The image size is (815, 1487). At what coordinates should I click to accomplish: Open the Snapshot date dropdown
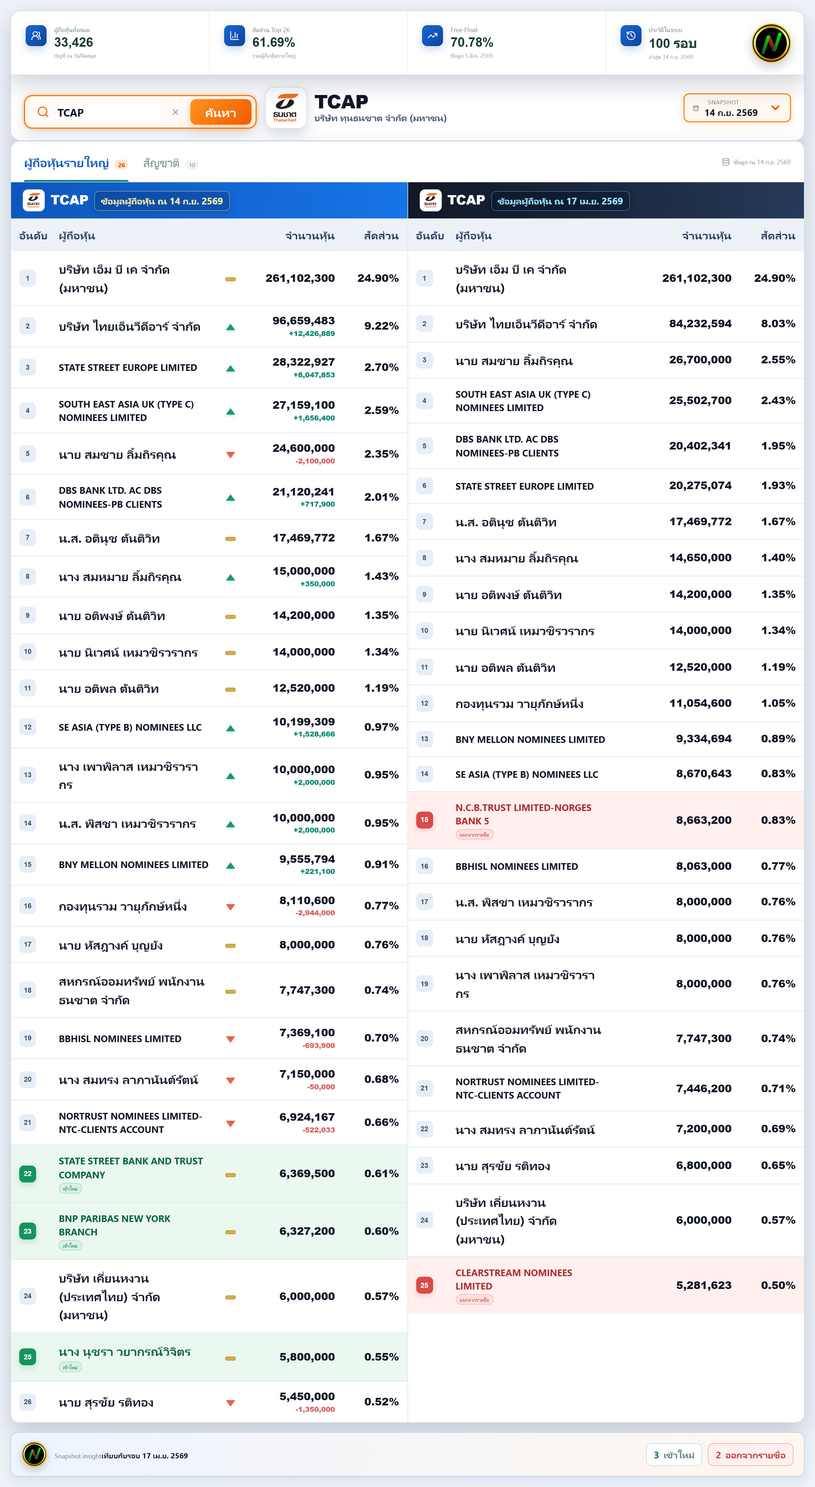pyautogui.click(x=737, y=108)
